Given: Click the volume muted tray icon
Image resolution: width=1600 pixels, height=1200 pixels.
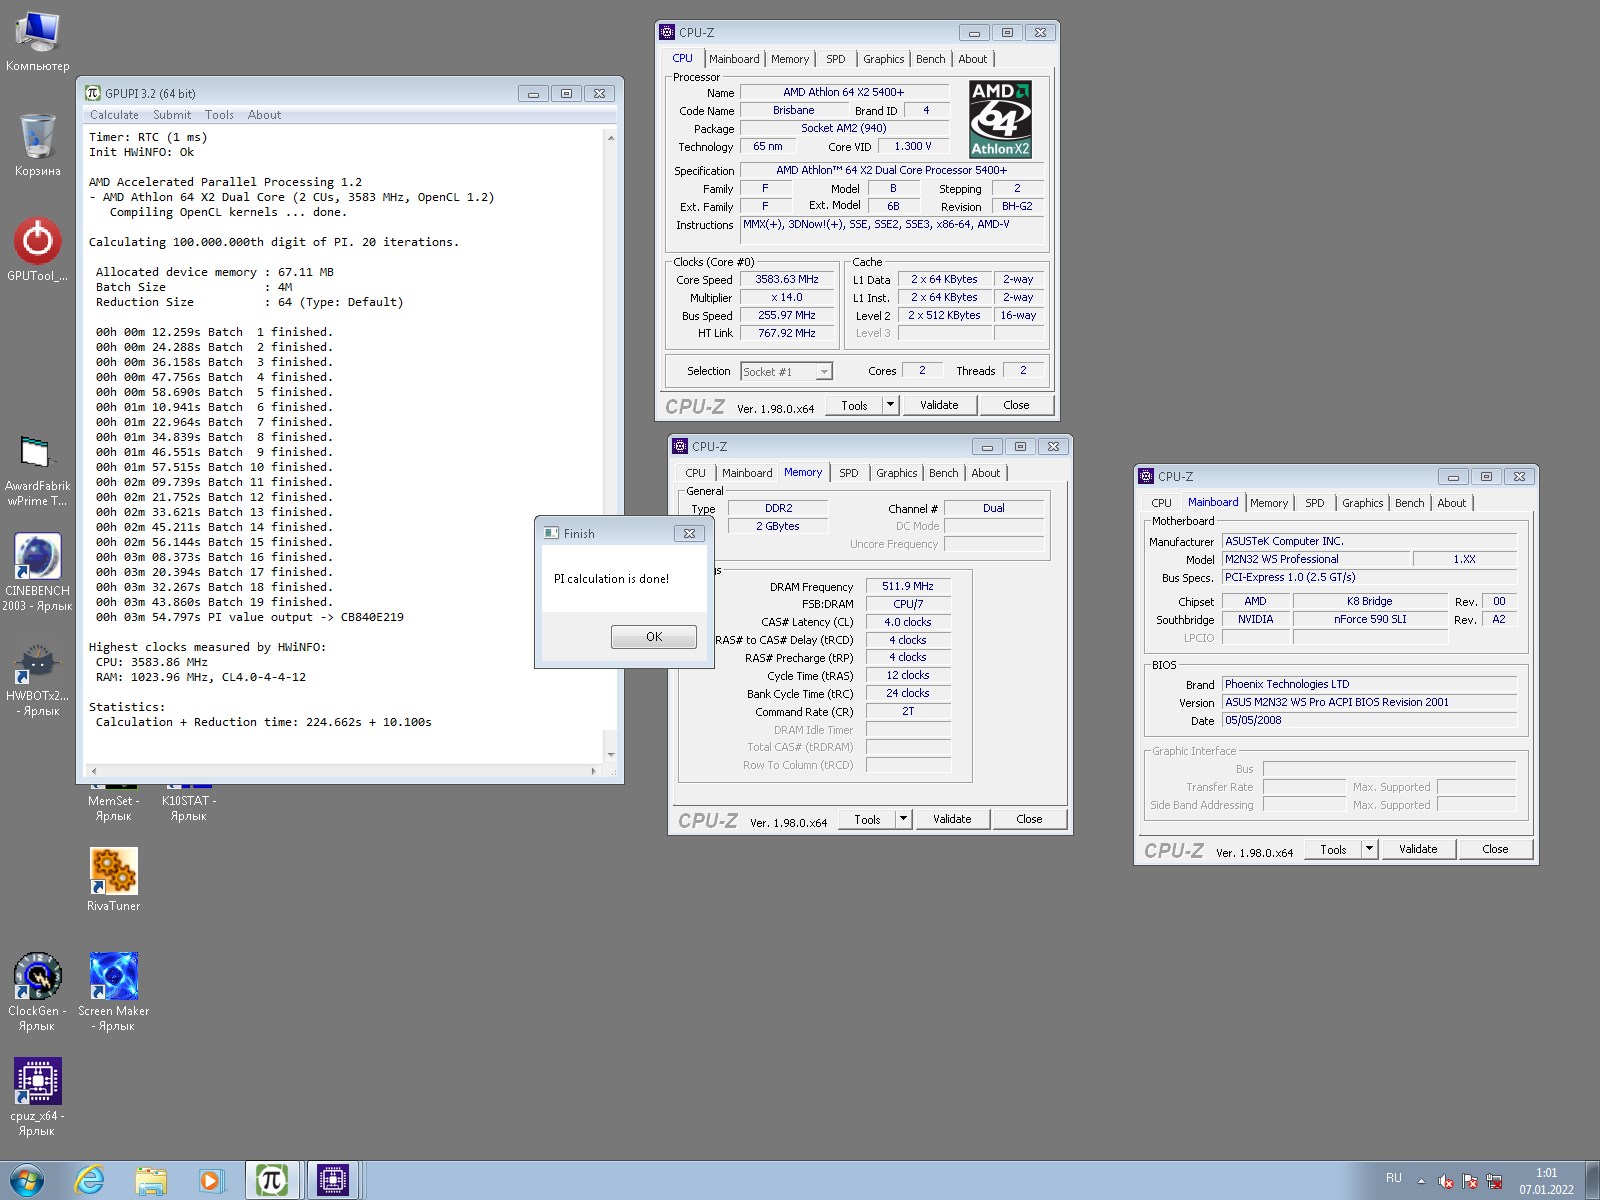Looking at the screenshot, I should 1445,1181.
